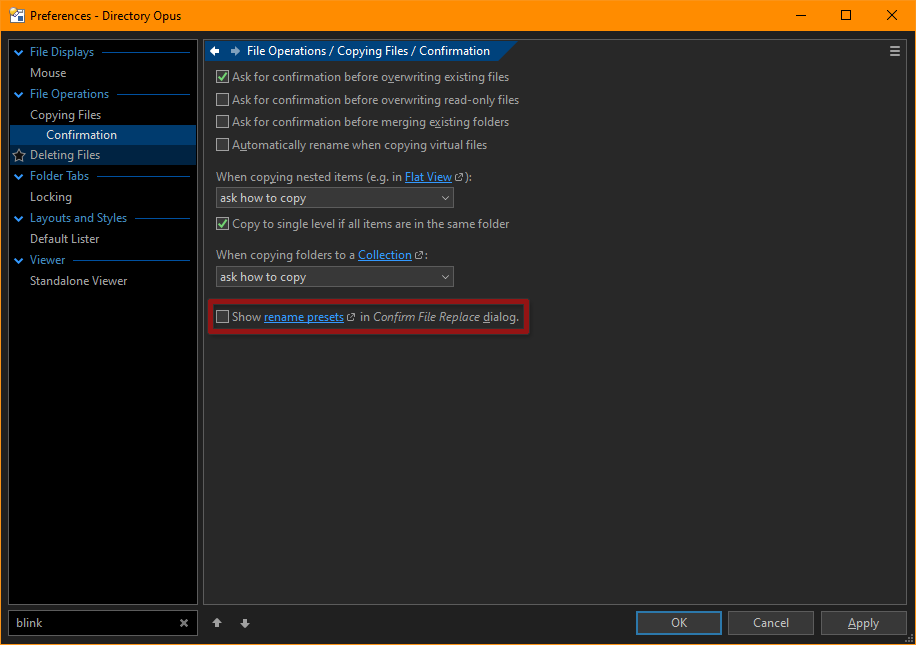
Task: Open the Mouse preferences page
Action: point(48,73)
